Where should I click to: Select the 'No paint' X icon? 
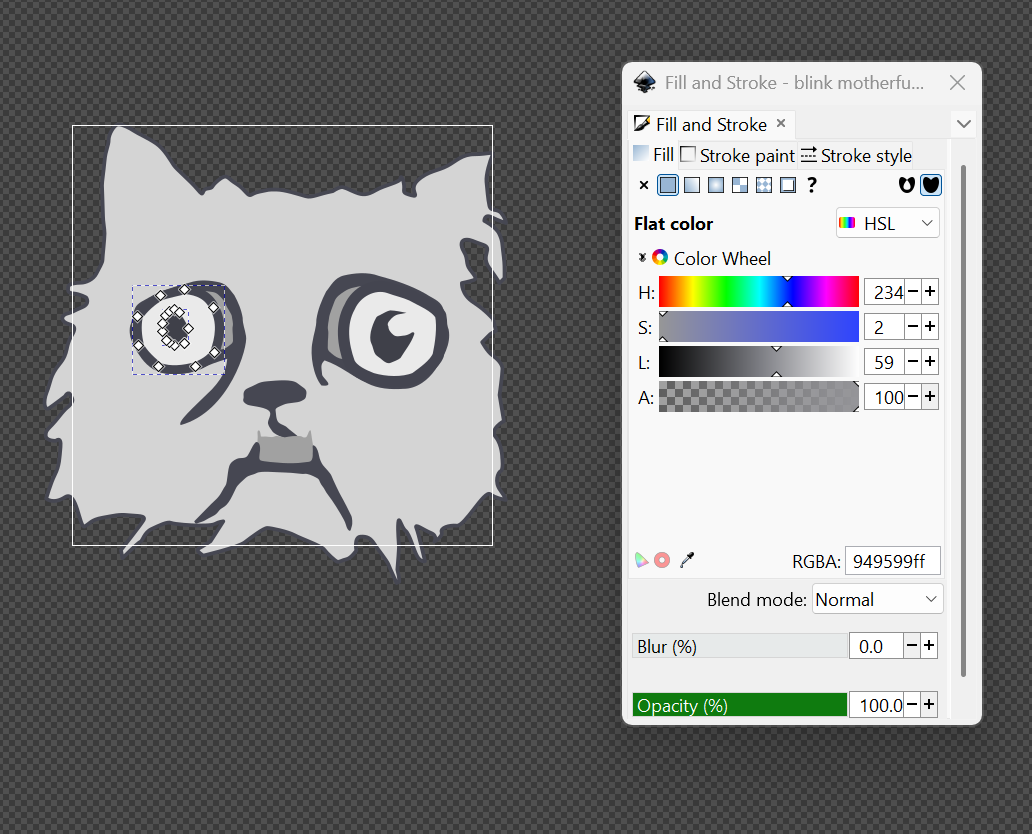point(643,185)
